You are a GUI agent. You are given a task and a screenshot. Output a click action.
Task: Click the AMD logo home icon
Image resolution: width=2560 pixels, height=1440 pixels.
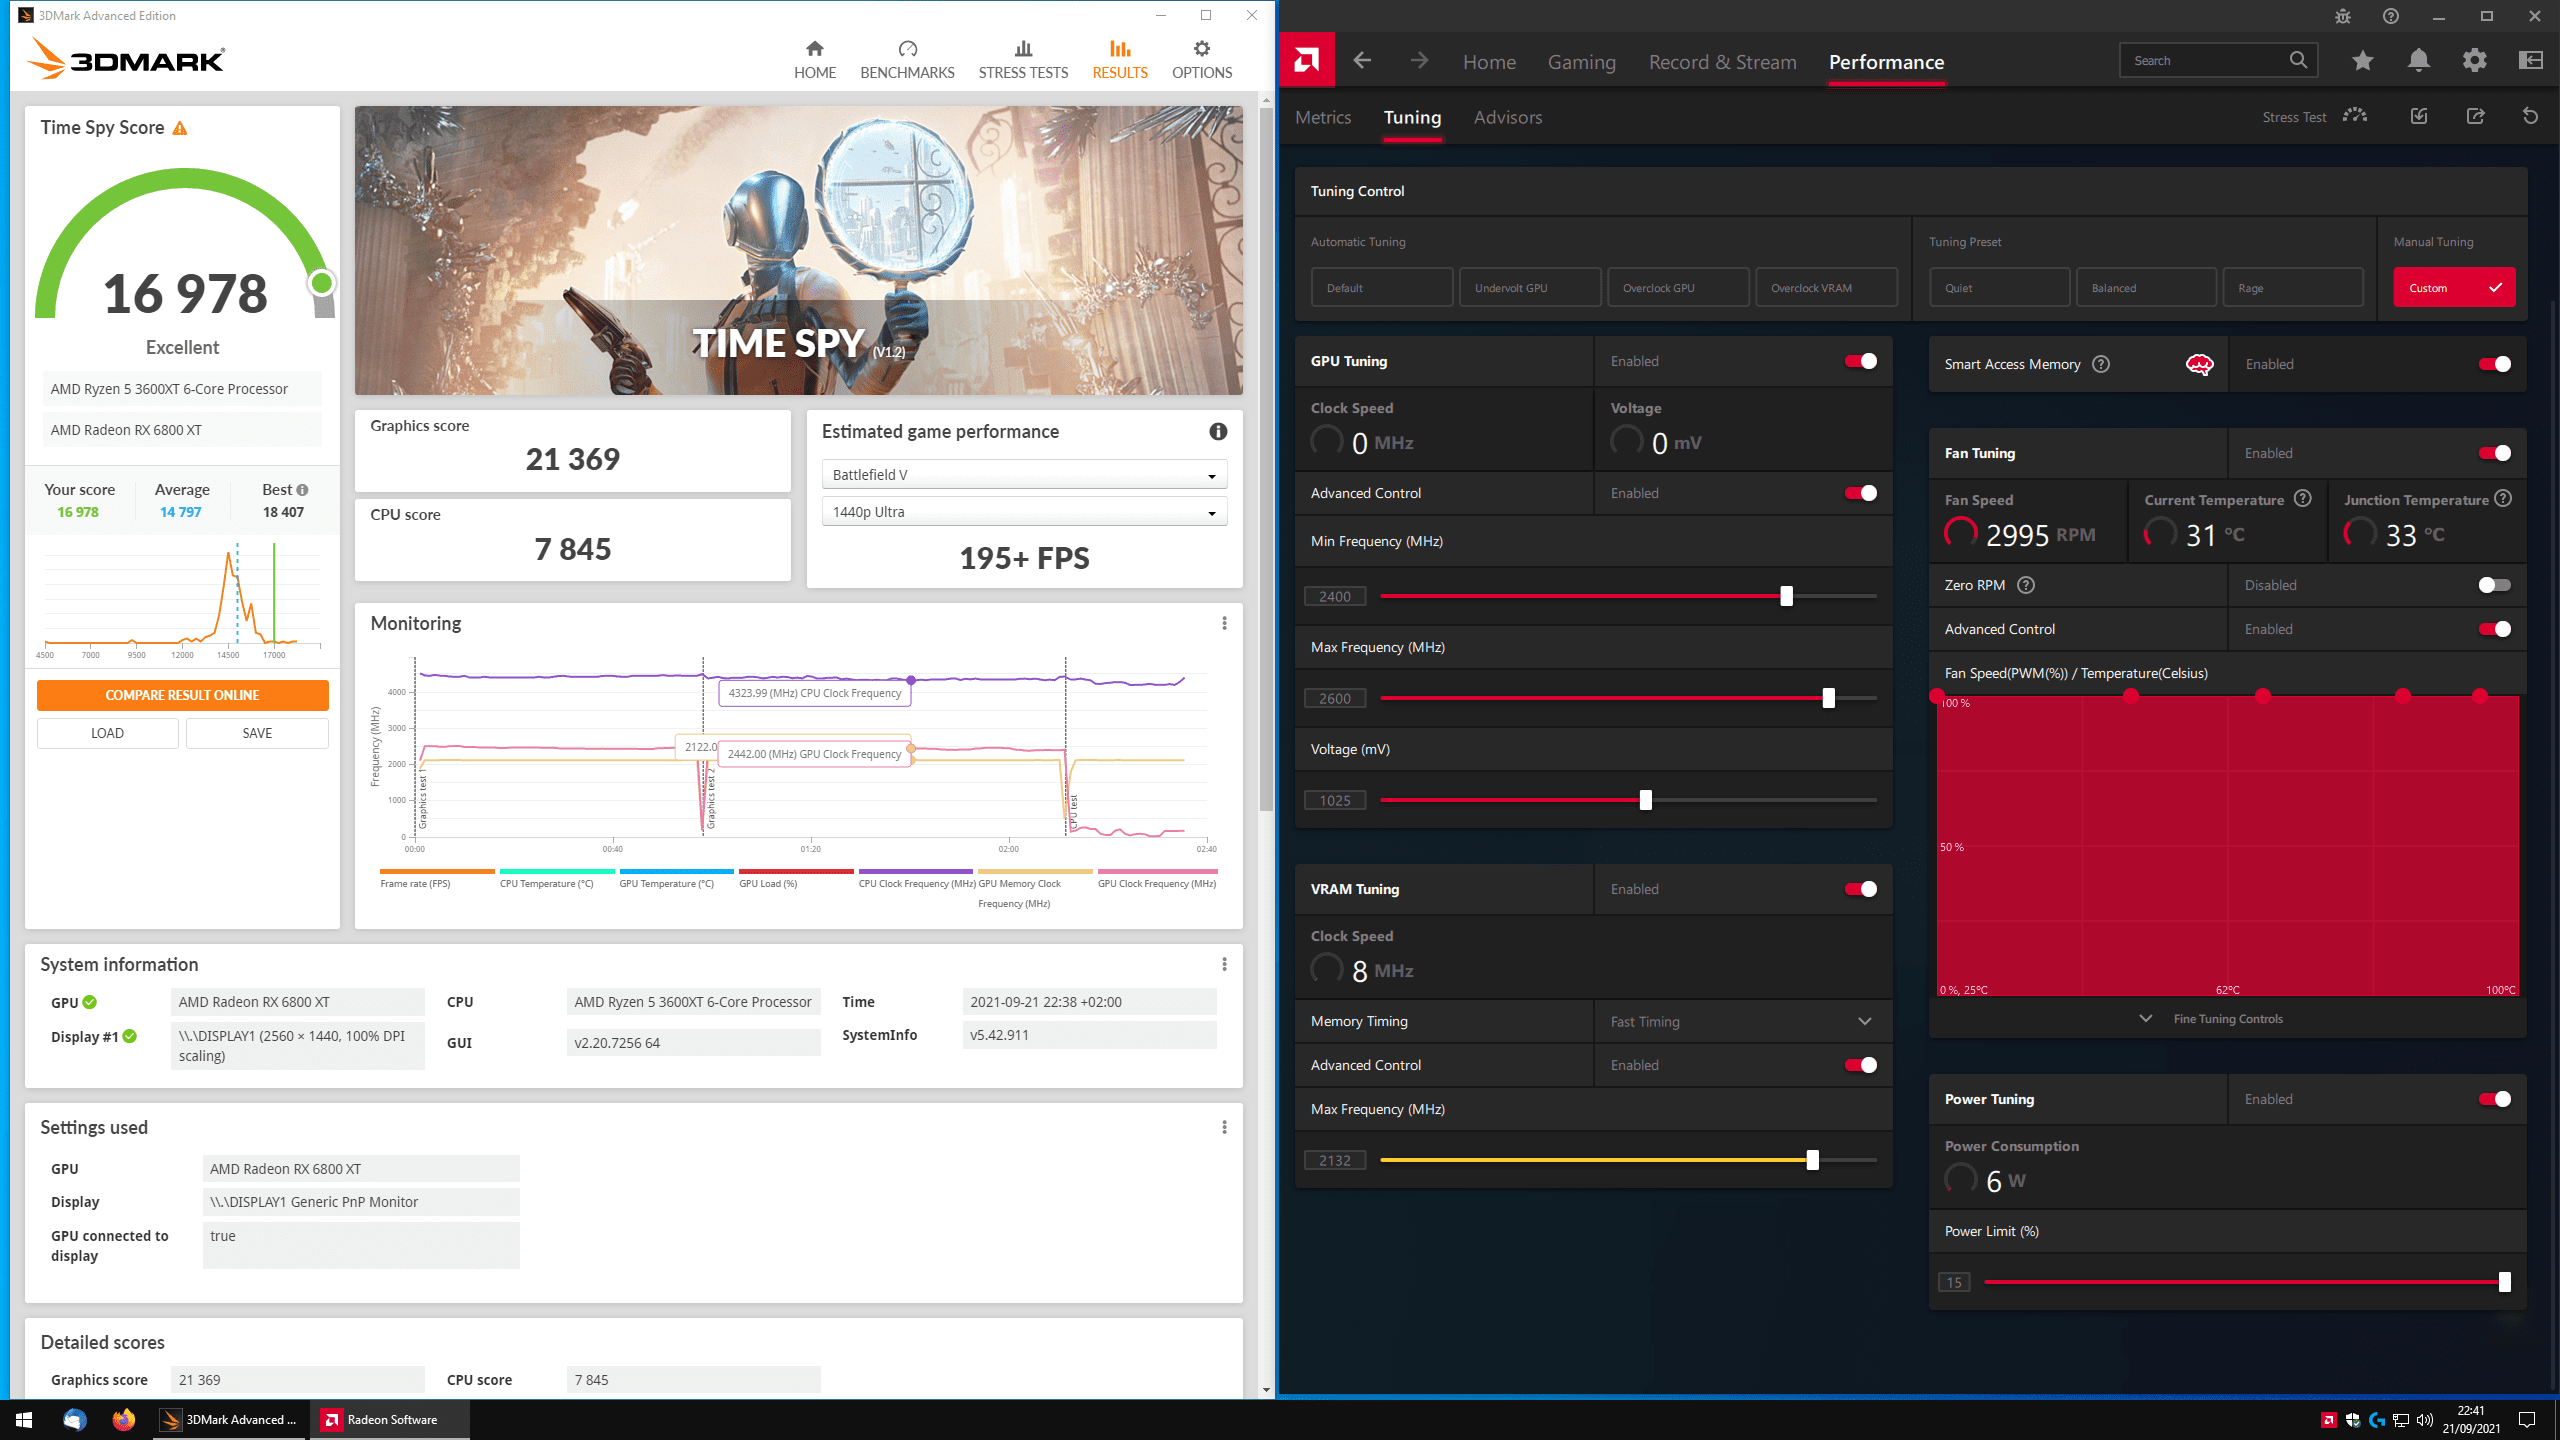click(1306, 61)
